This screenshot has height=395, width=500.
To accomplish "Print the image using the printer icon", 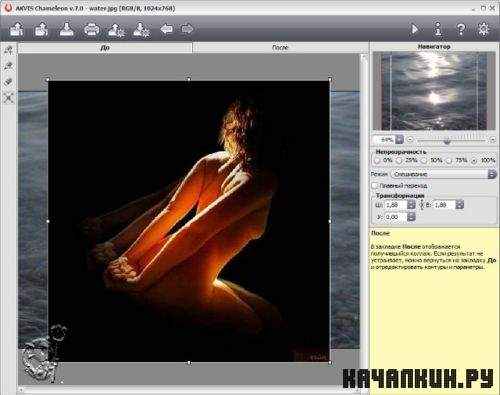I will 91,30.
